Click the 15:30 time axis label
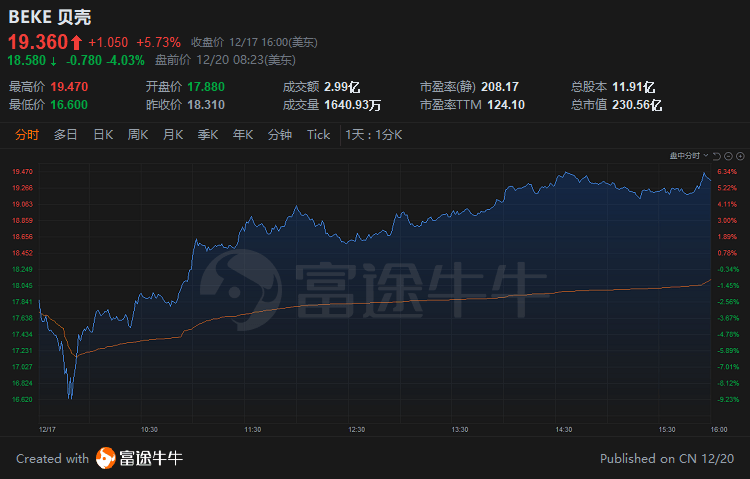Screen dimensions: 750x479 click(x=667, y=430)
